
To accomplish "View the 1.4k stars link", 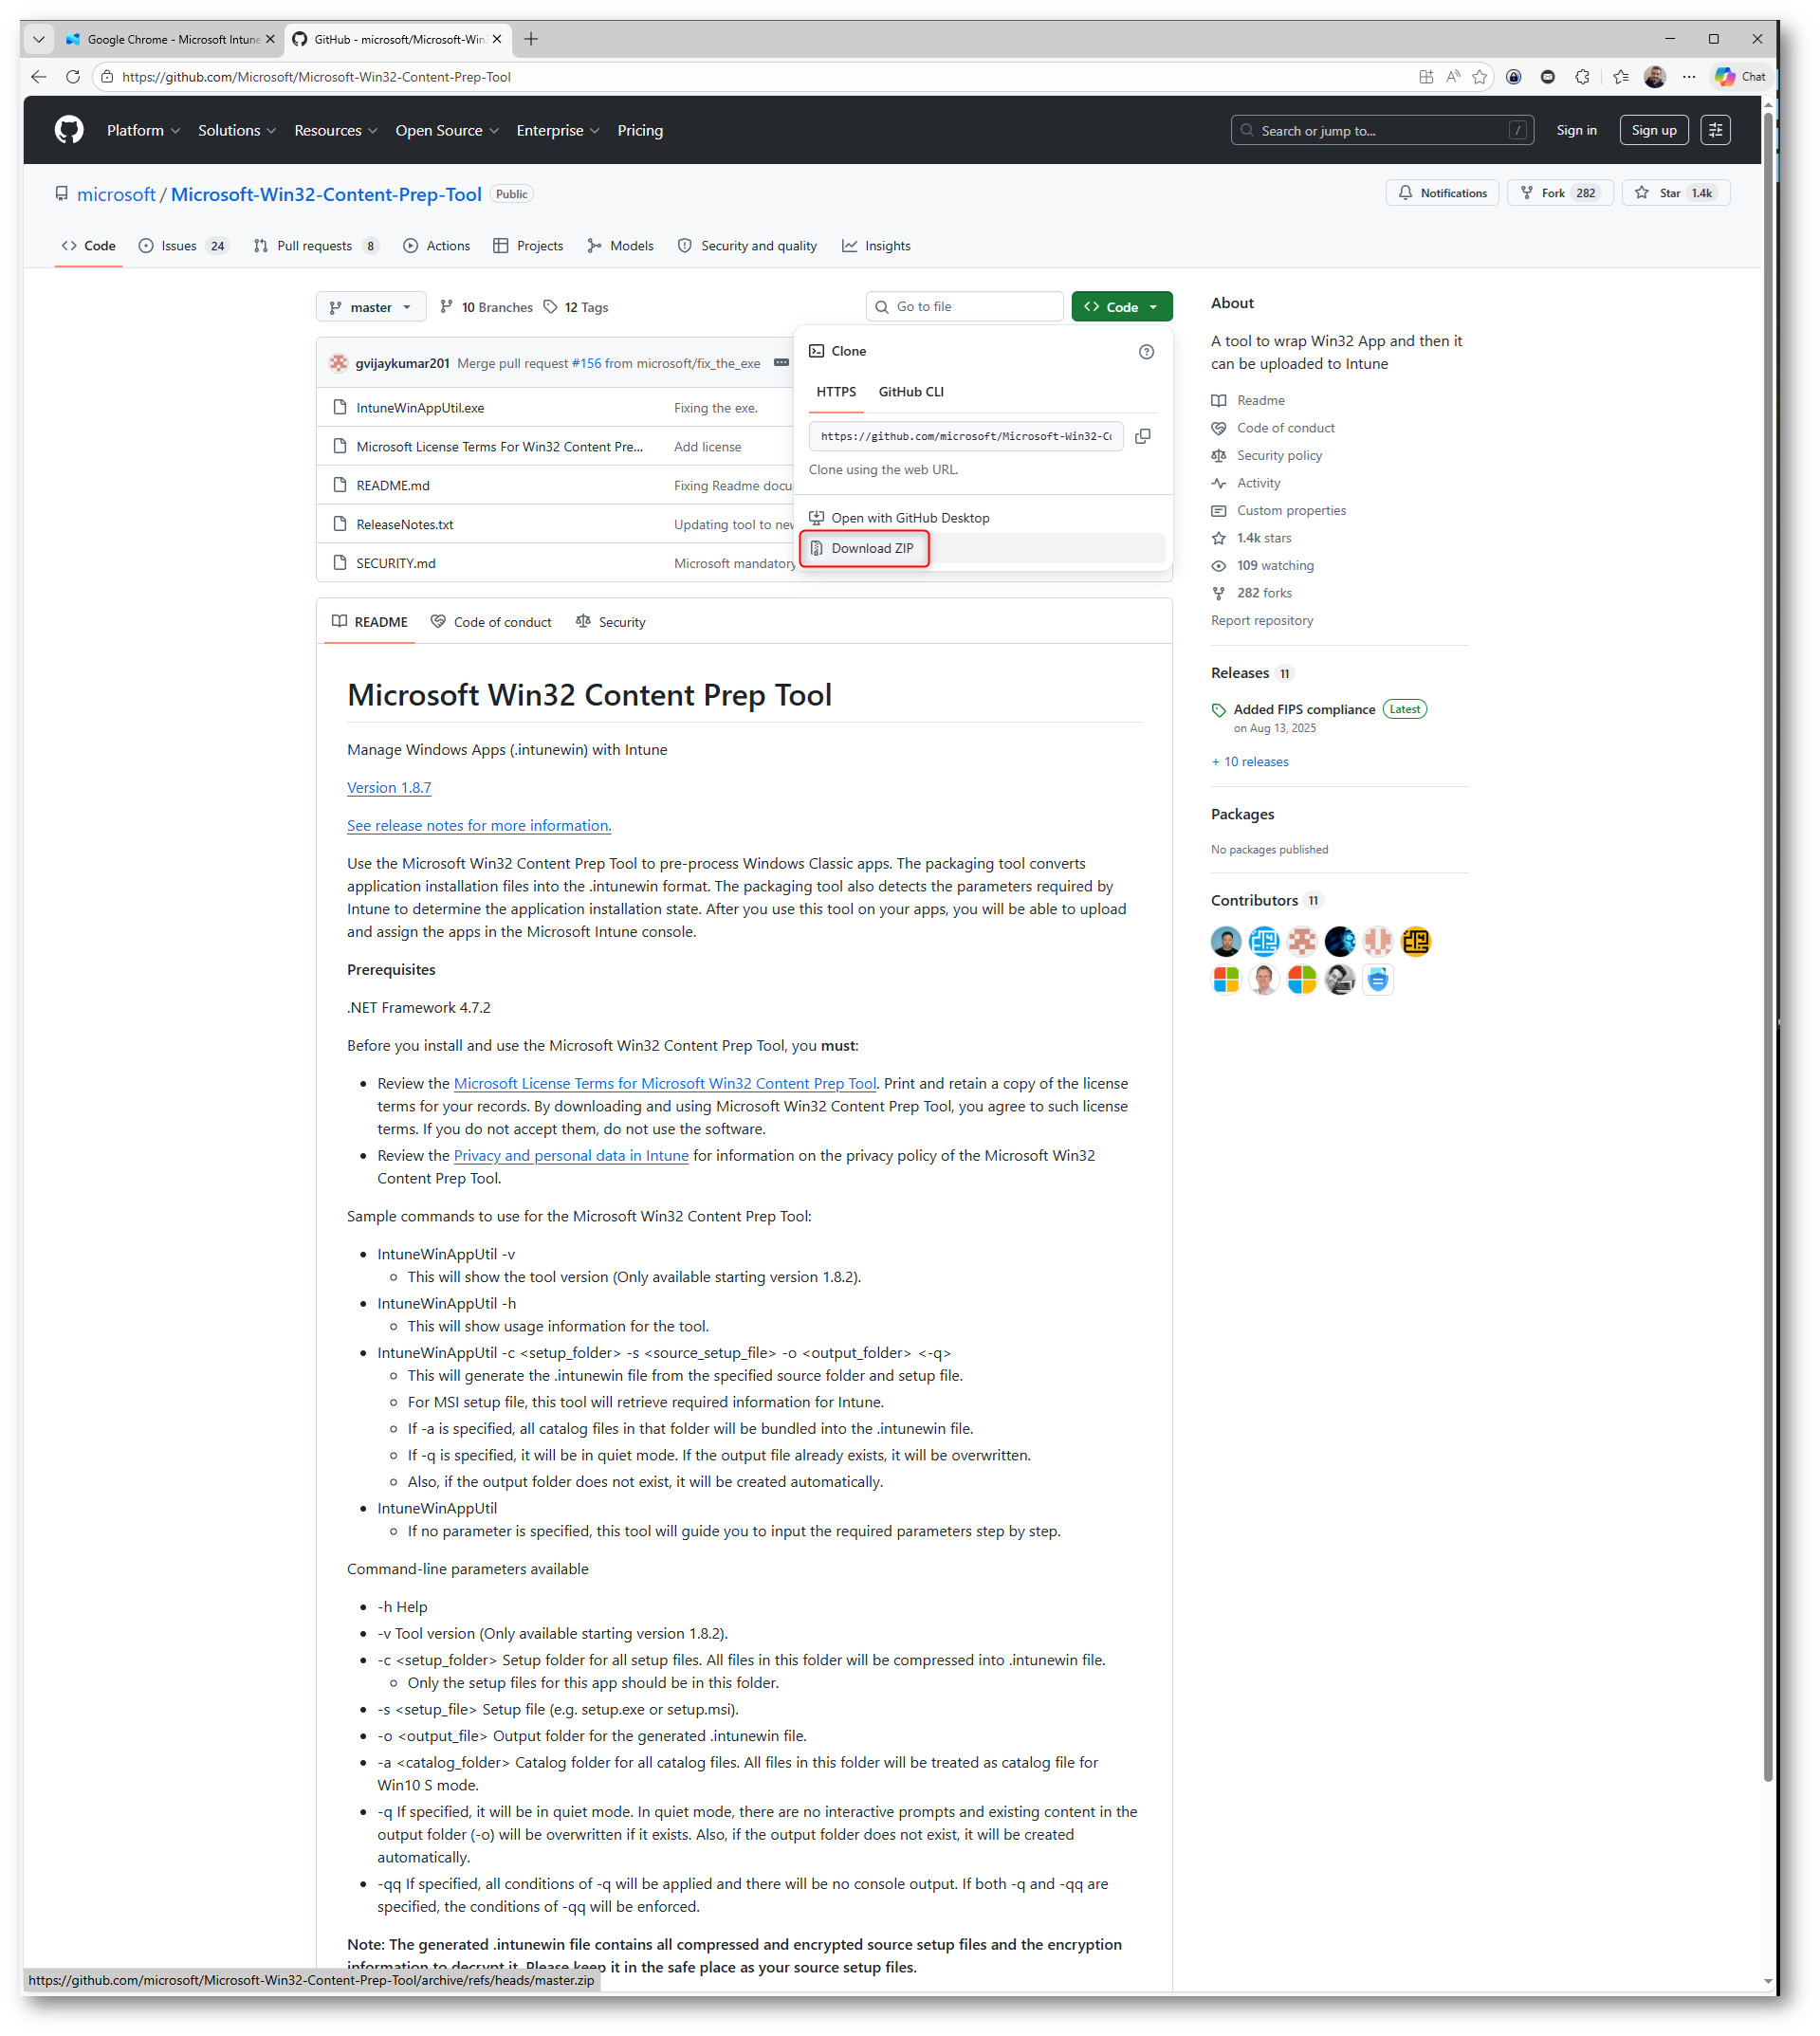I will pyautogui.click(x=1252, y=538).
